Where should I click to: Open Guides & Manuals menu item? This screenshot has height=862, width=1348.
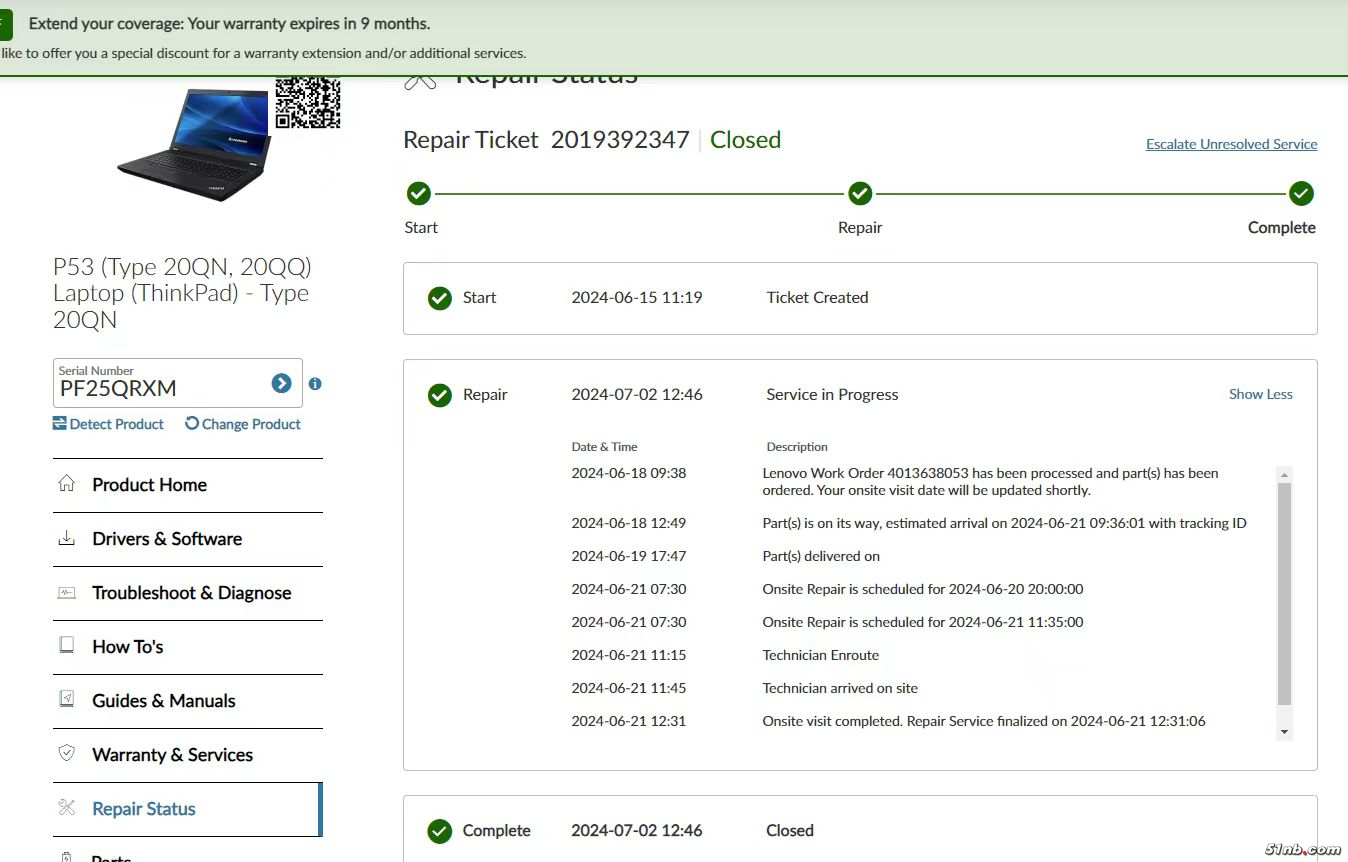(x=164, y=701)
